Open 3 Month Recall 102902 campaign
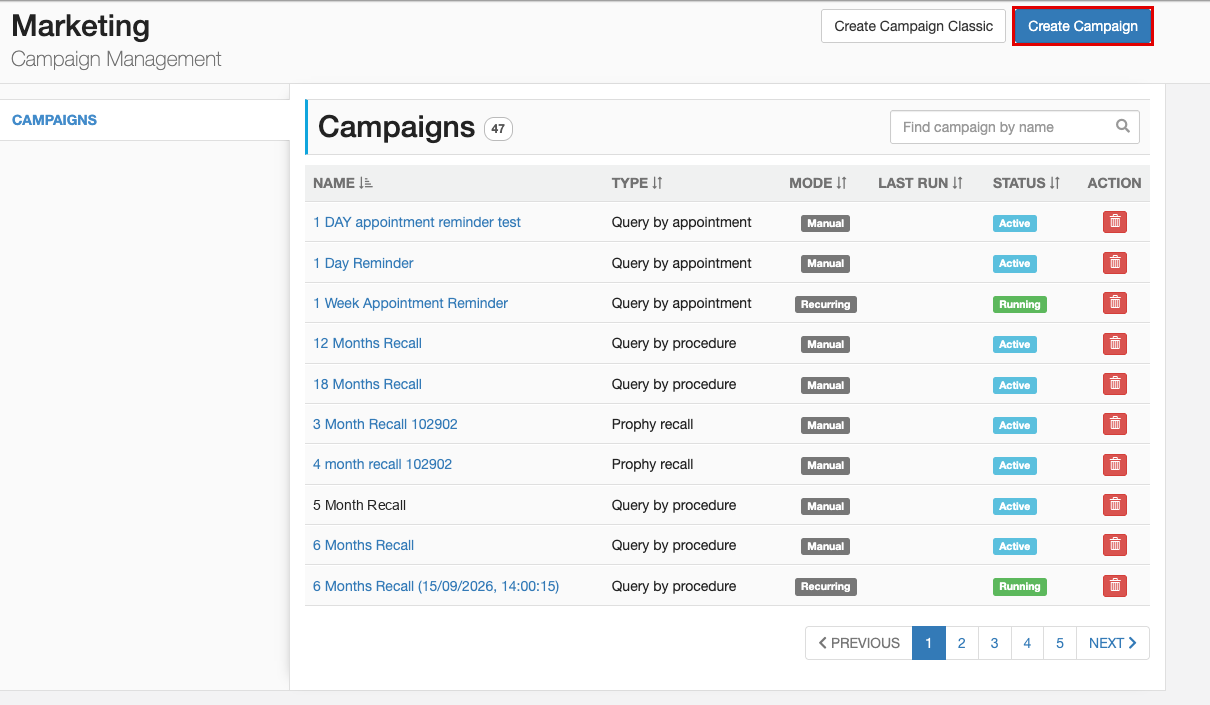The image size is (1210, 705). (385, 424)
